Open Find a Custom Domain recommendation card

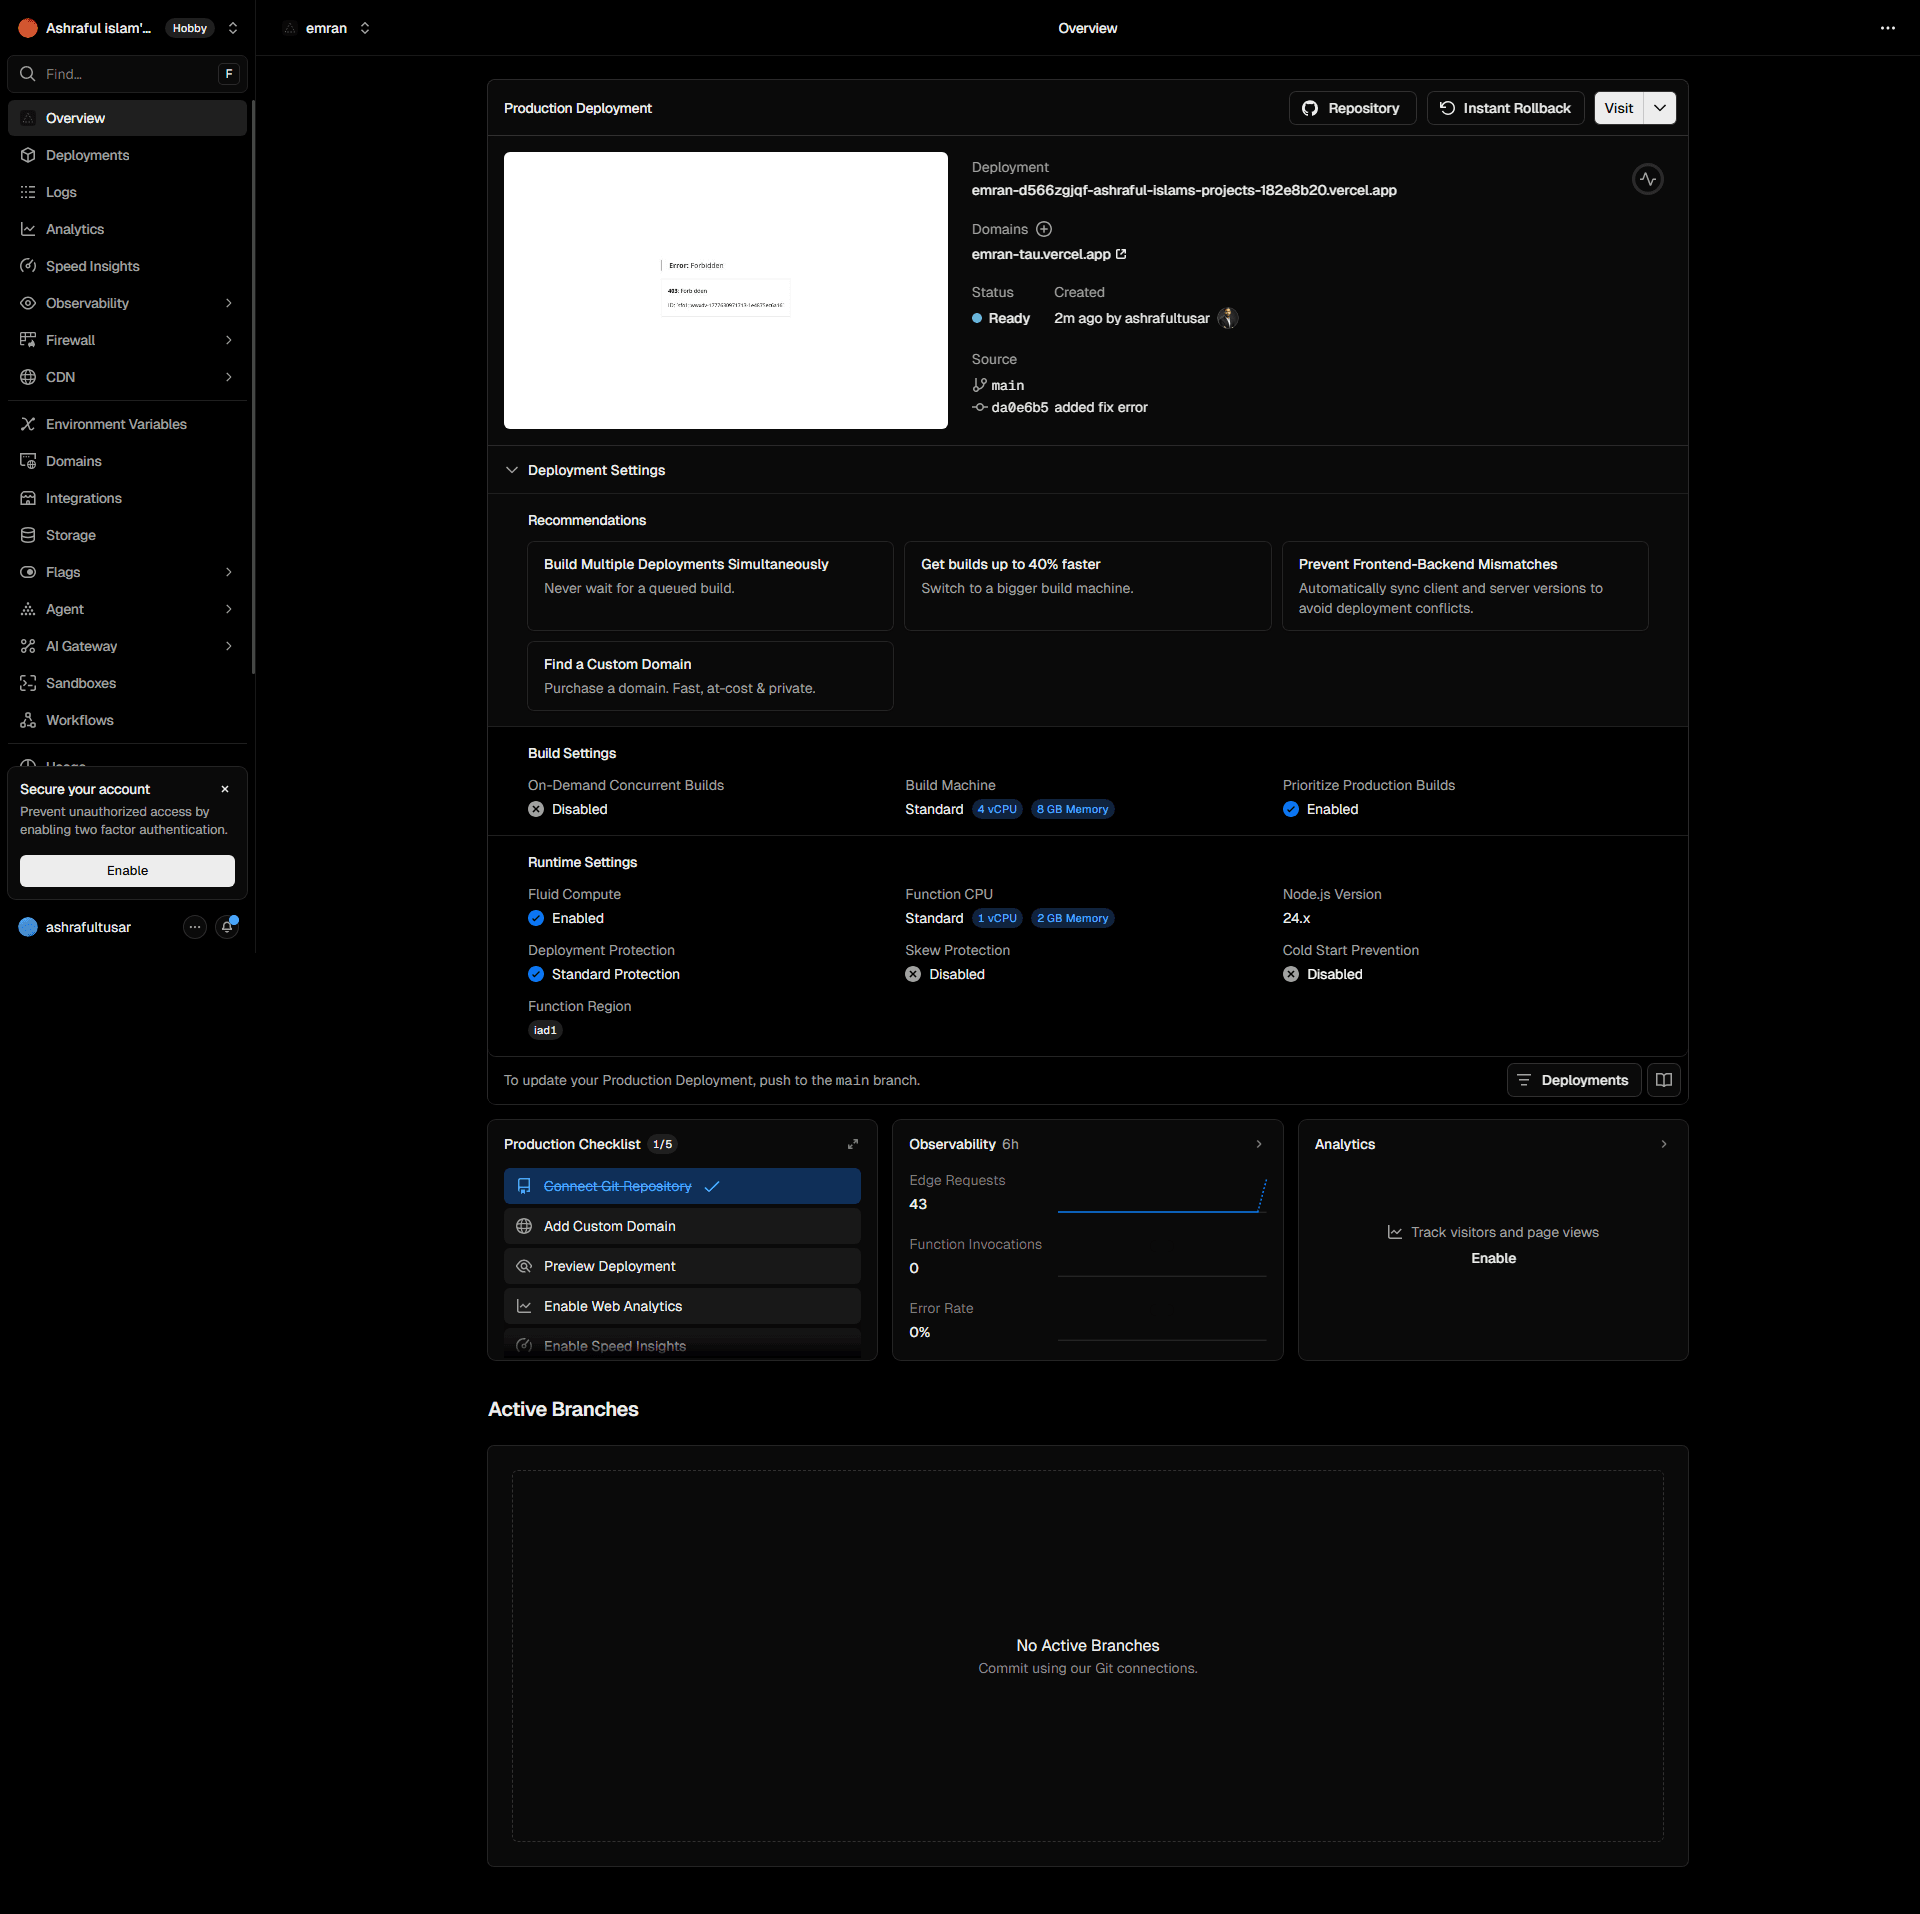(x=710, y=676)
